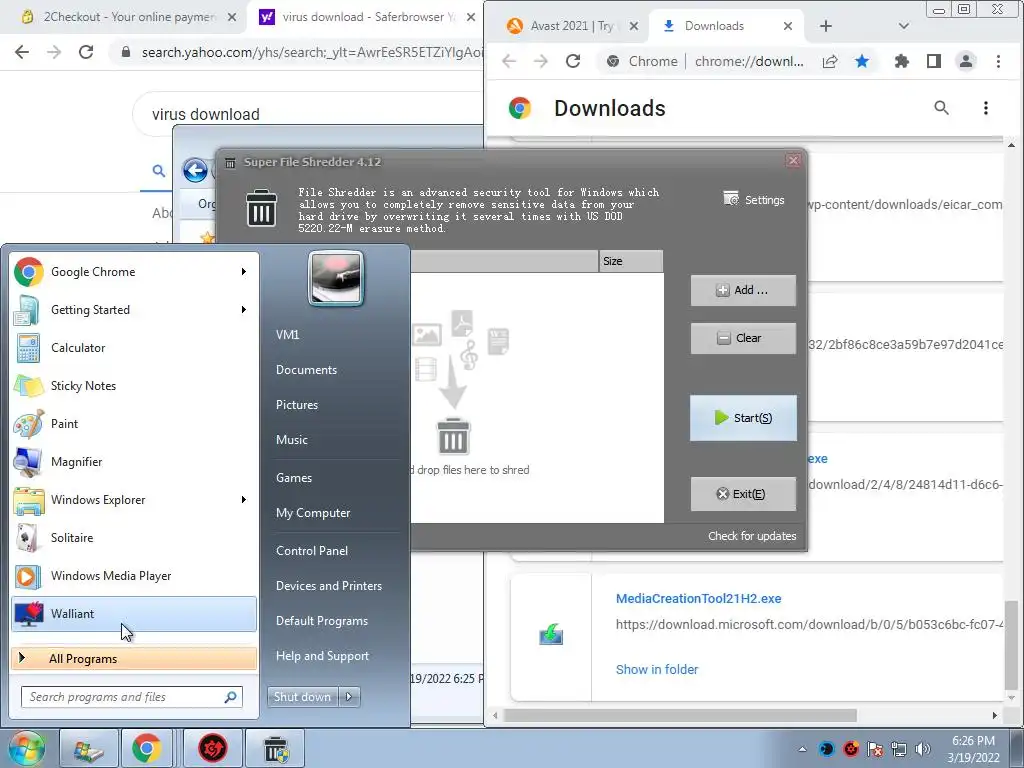The image size is (1024, 768).
Task: Open My Computer from Start menu
Action: coord(313,513)
